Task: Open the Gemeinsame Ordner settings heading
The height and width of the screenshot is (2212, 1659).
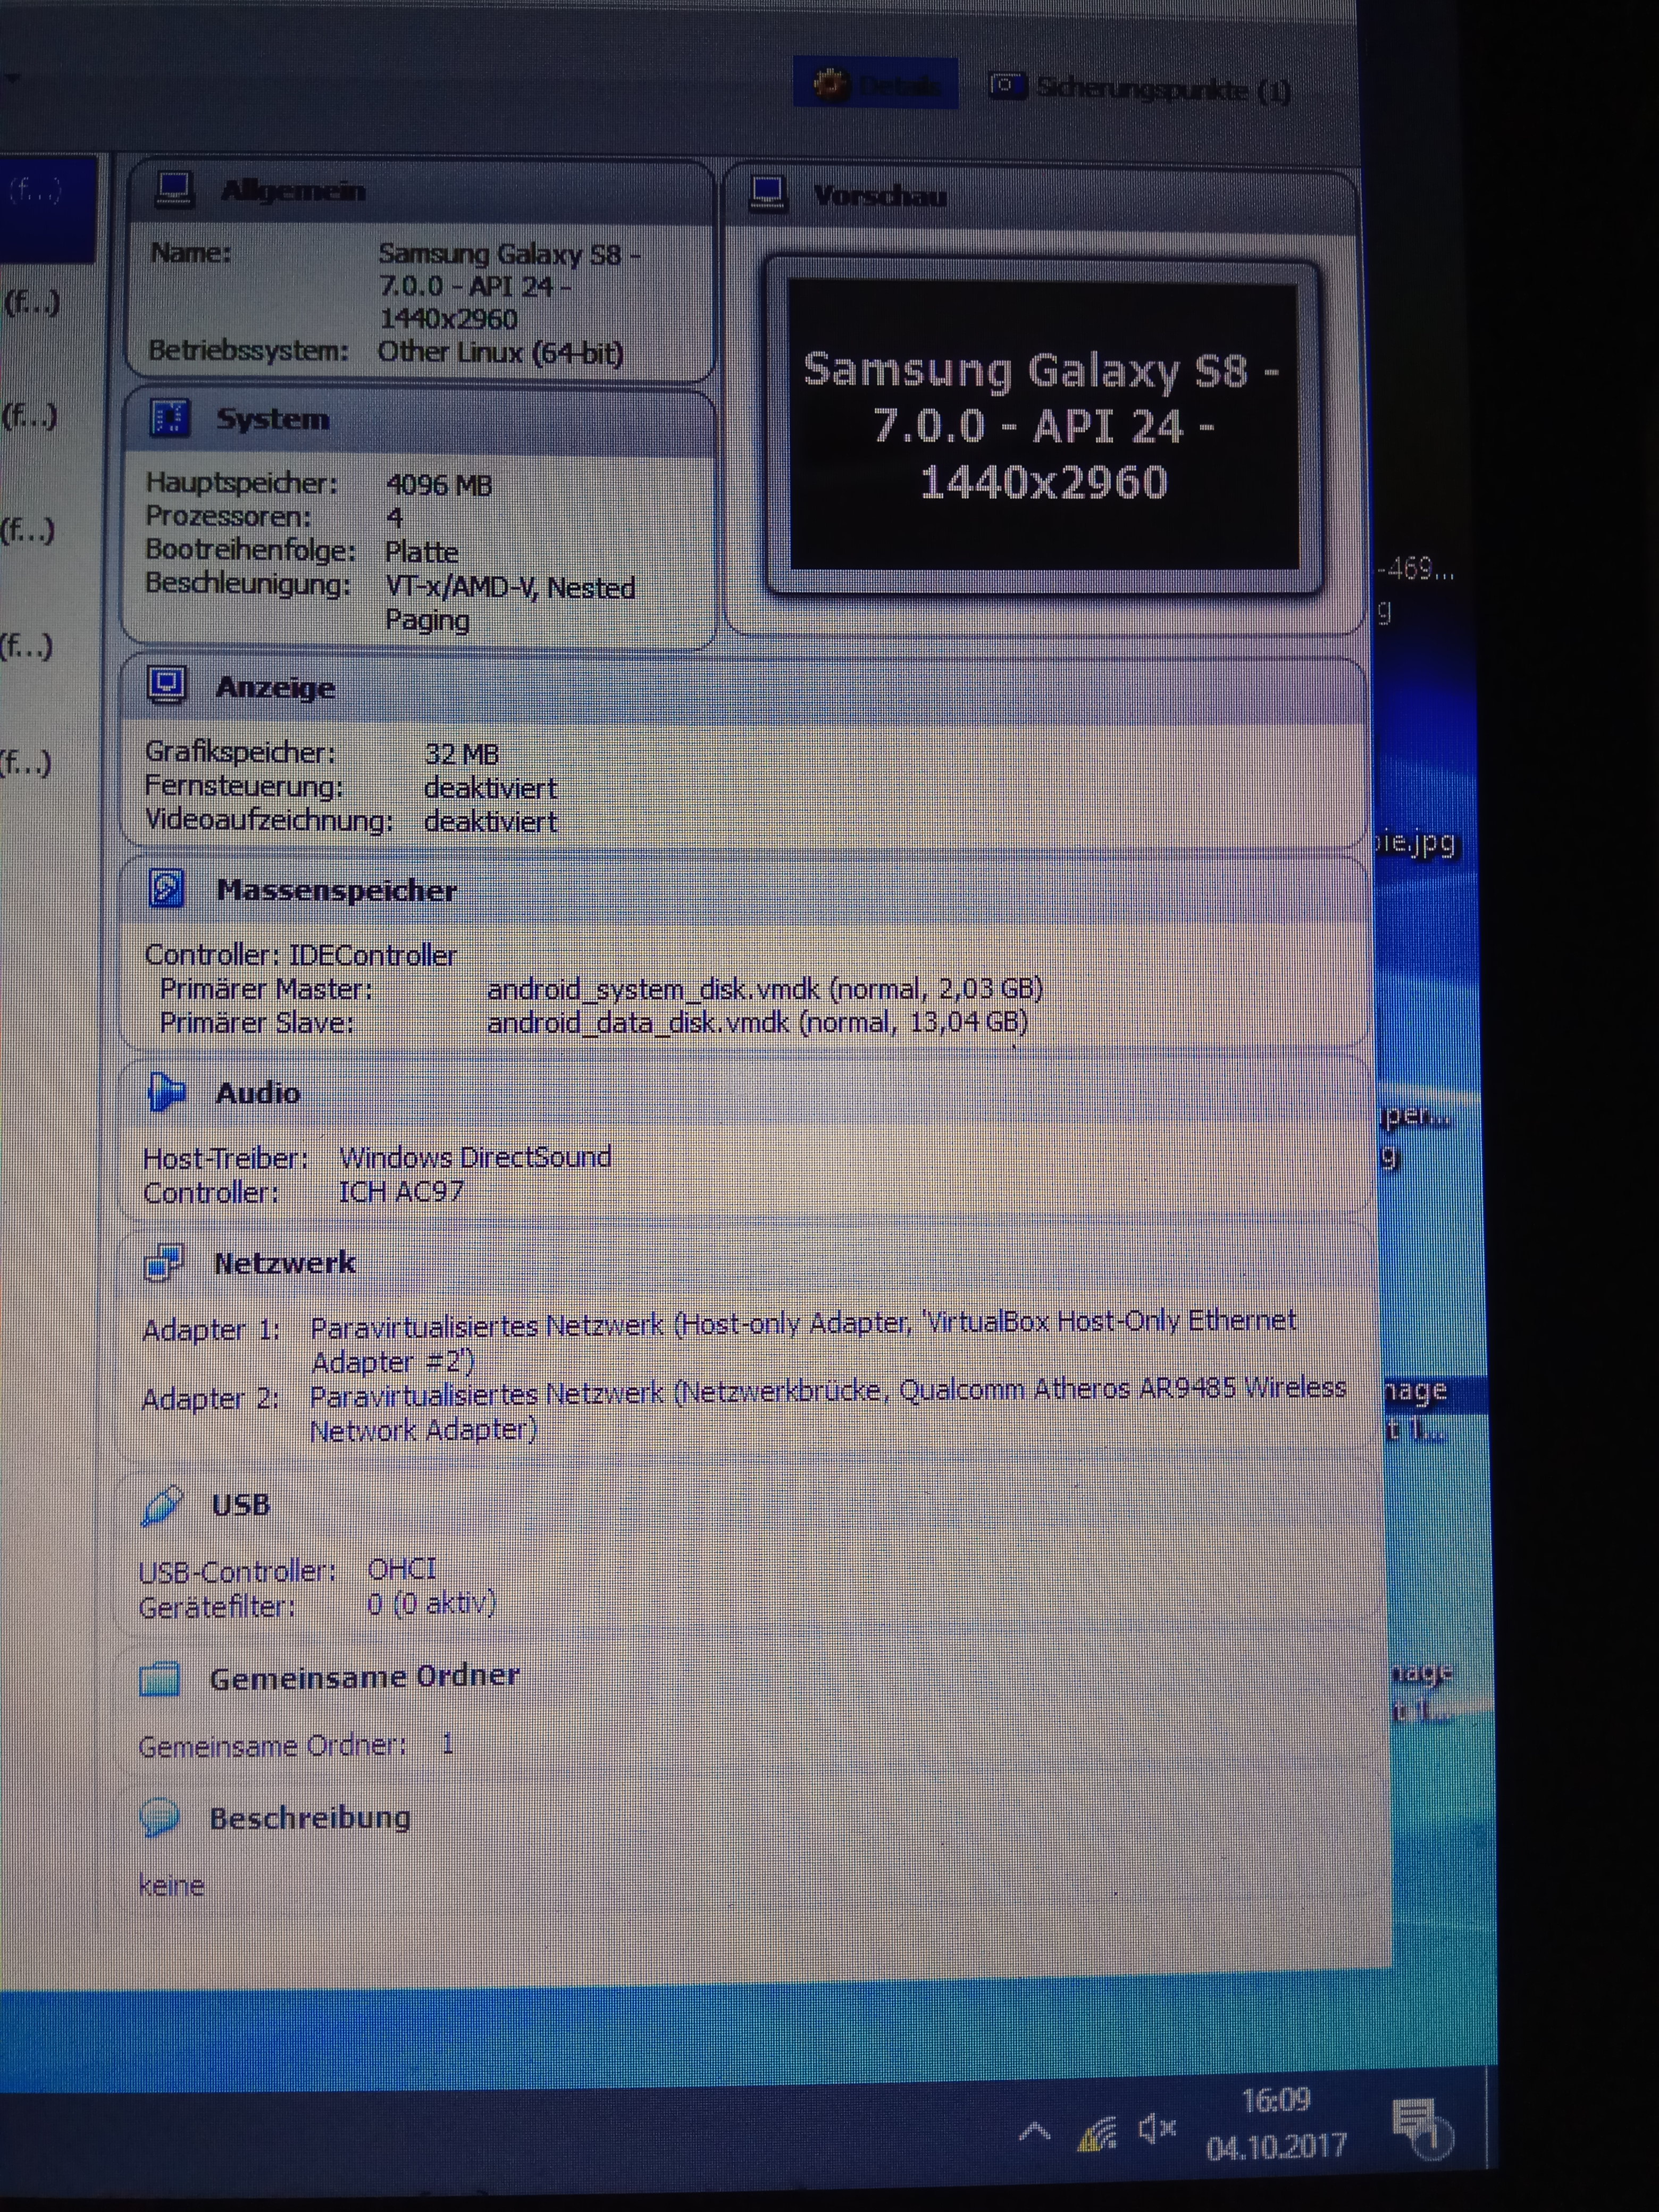Action: (364, 1677)
